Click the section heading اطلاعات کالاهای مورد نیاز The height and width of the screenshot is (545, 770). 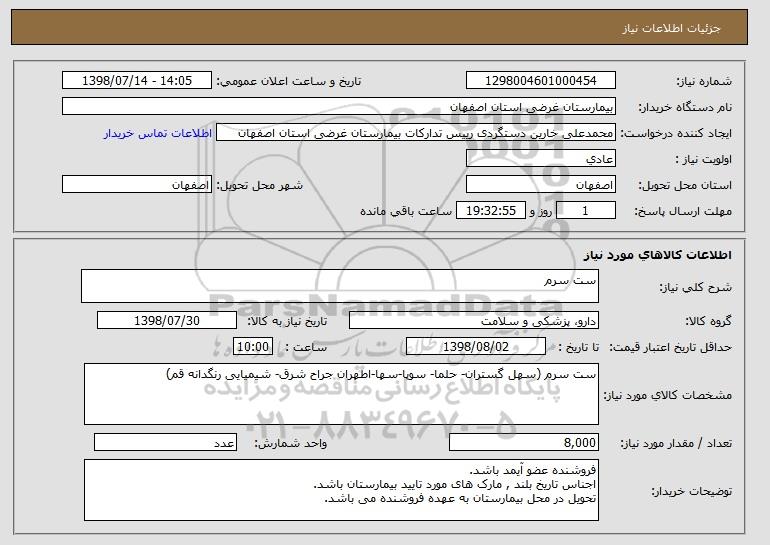[658, 255]
